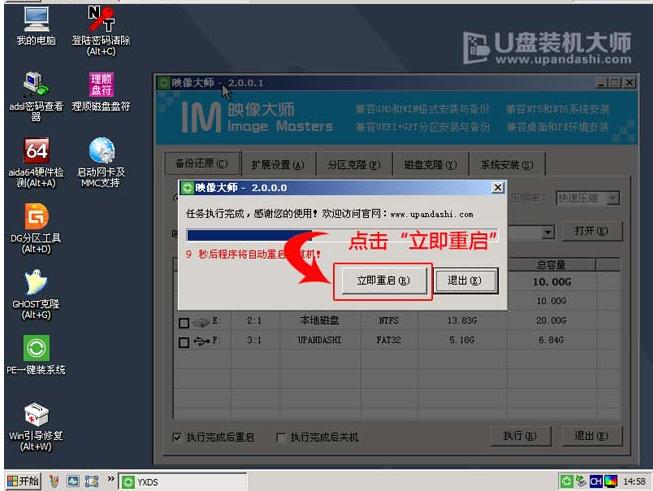The height and width of the screenshot is (491, 653).
Task: Tick the F: UPANDASHI drive checkbox
Action: (x=183, y=342)
